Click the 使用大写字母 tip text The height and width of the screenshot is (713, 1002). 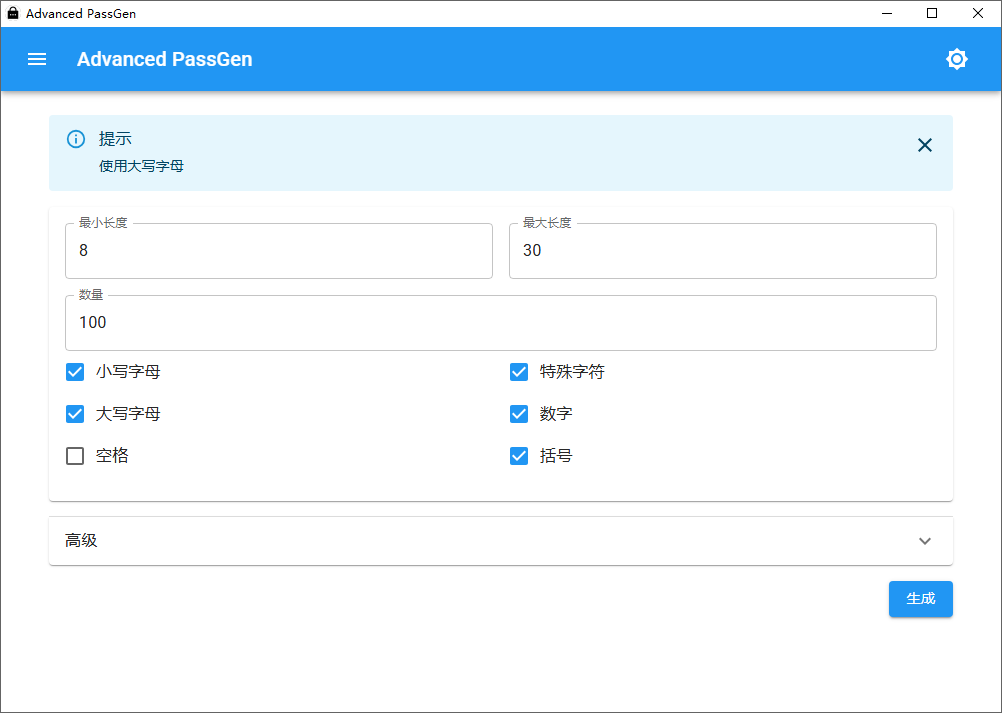(141, 166)
